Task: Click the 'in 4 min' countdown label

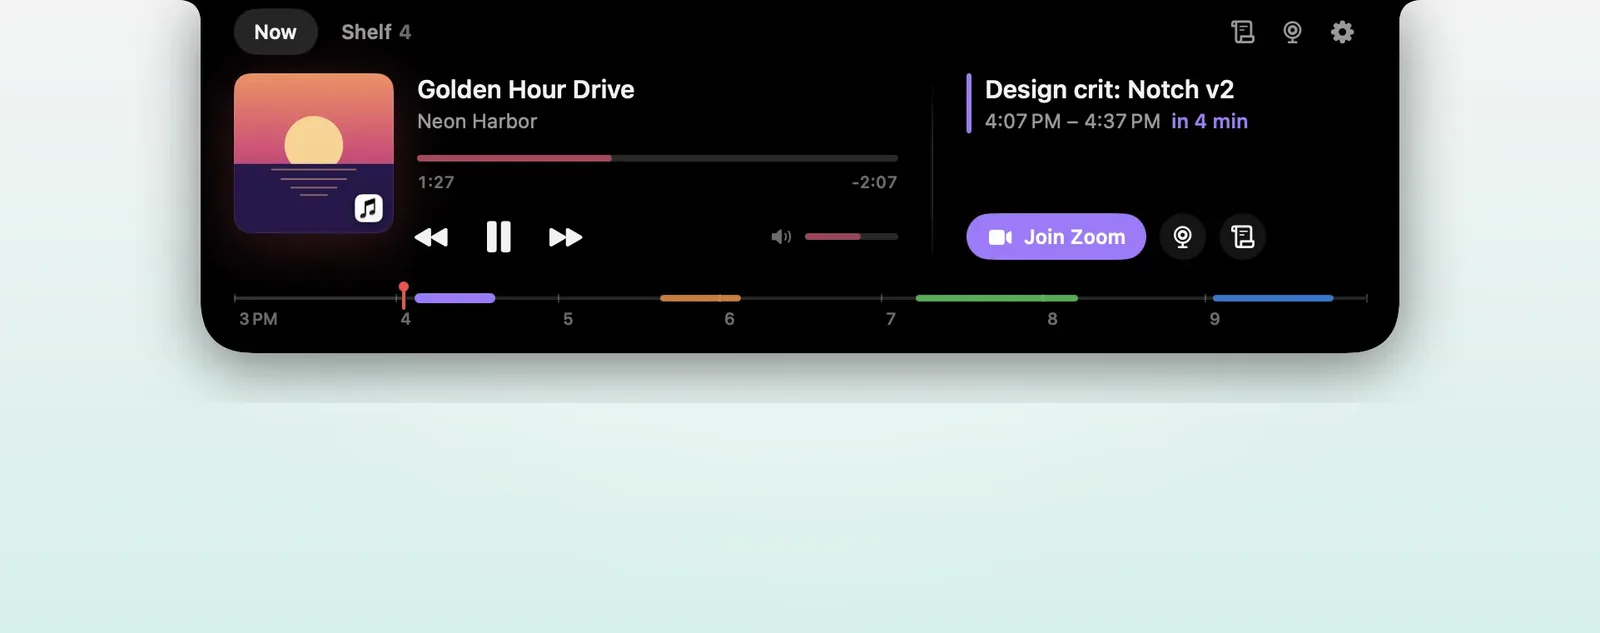Action: pos(1209,122)
